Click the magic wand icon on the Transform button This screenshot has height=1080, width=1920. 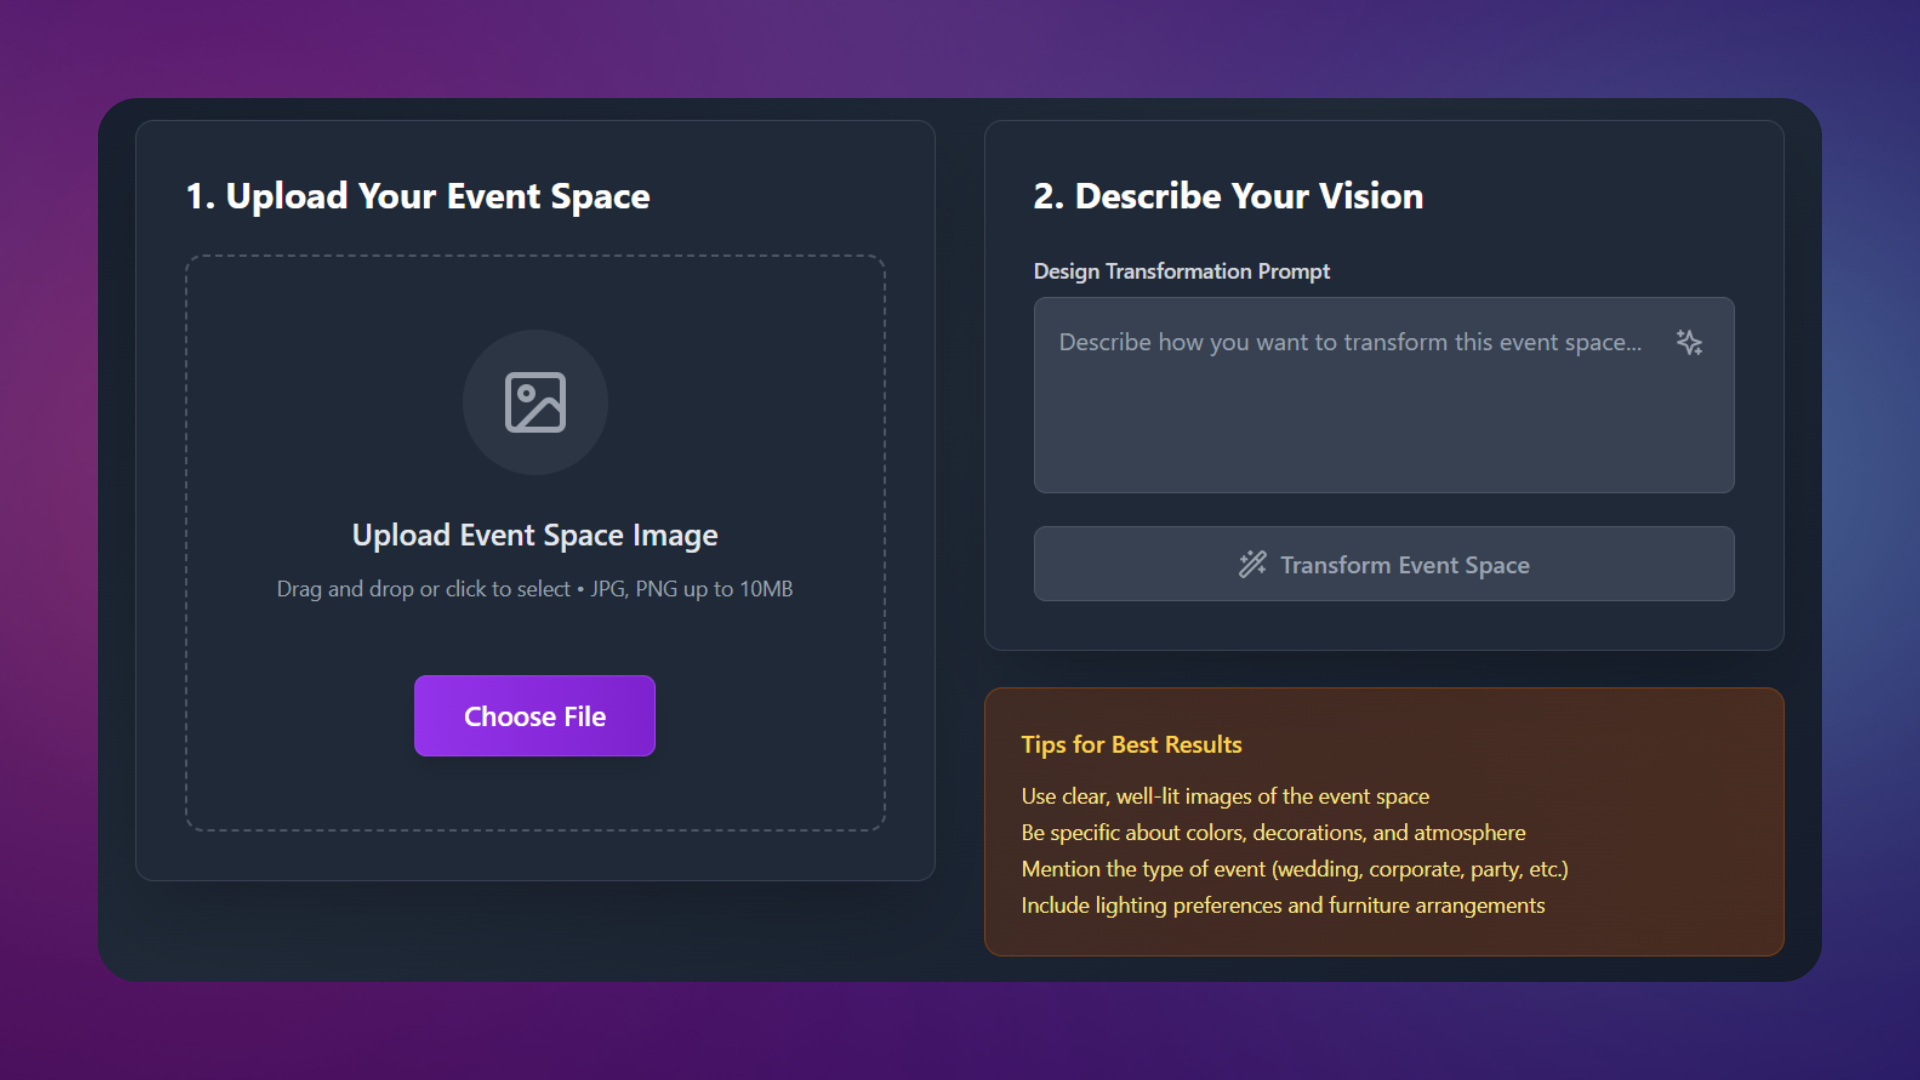pyautogui.click(x=1252, y=564)
